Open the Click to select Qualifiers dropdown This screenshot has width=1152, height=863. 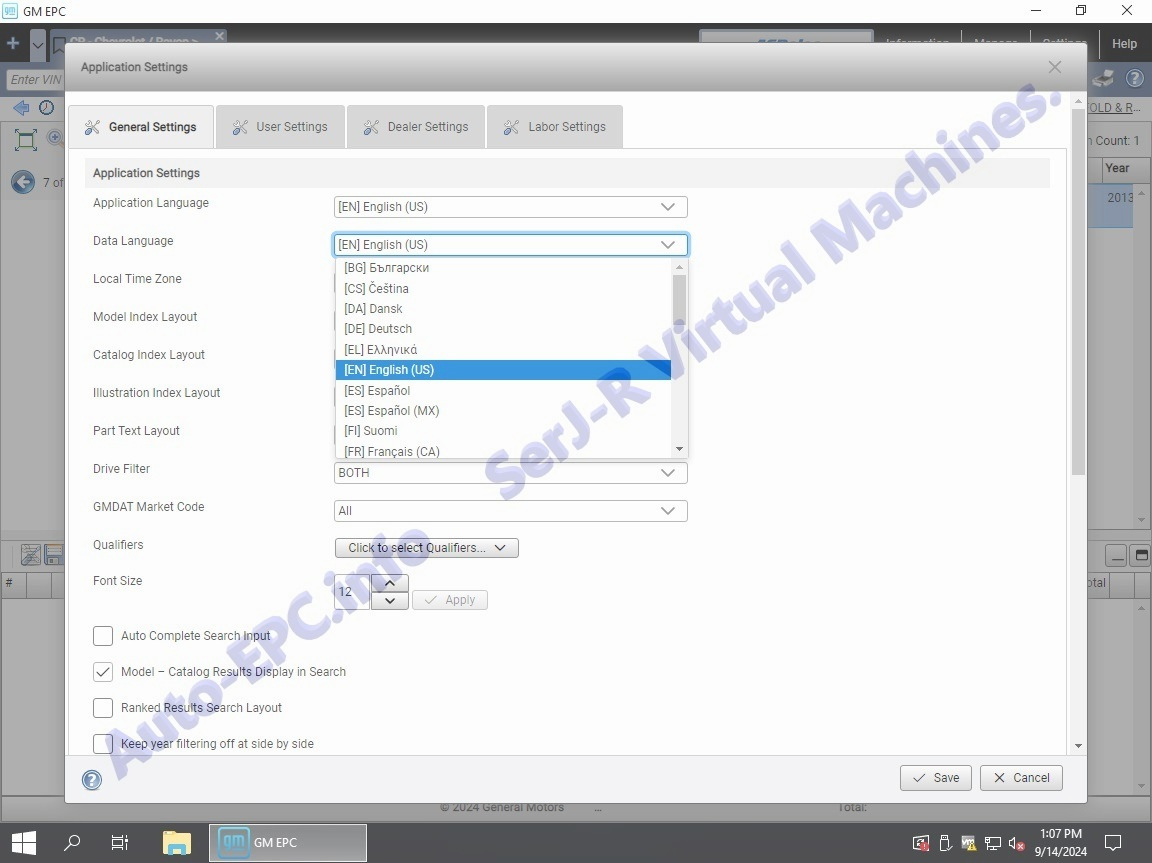click(426, 548)
